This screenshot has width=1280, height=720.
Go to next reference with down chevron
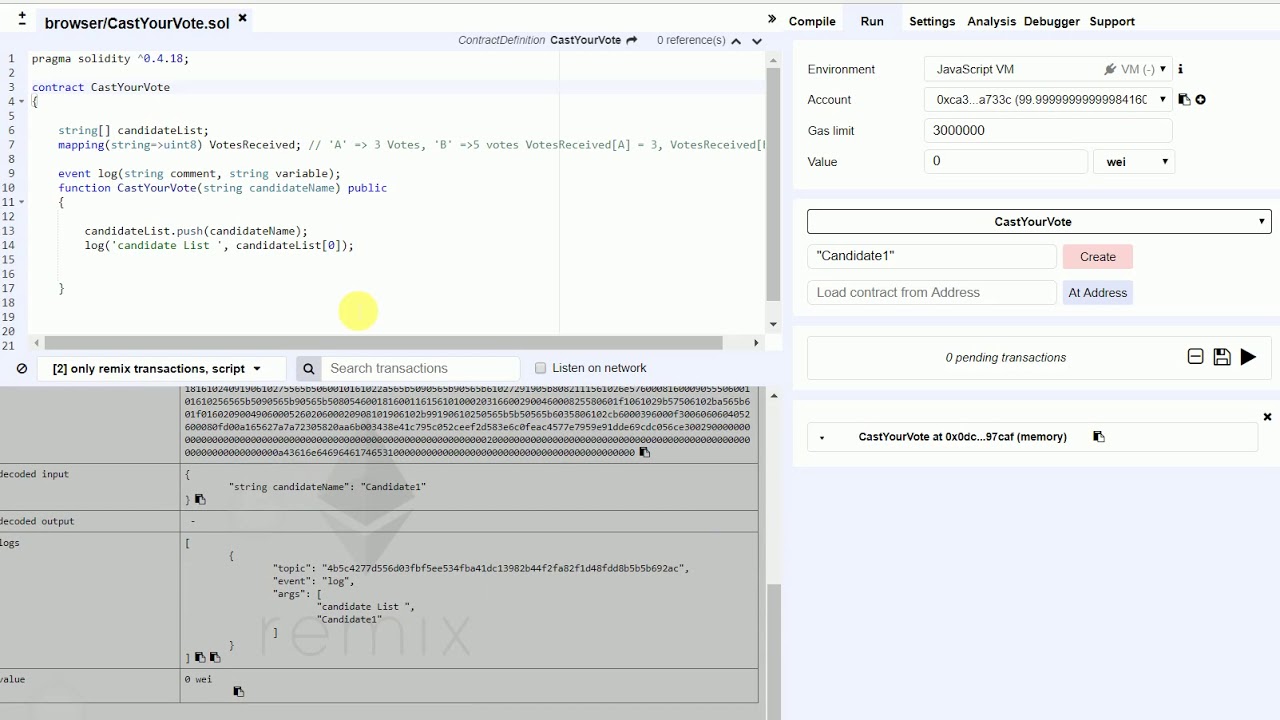click(757, 41)
